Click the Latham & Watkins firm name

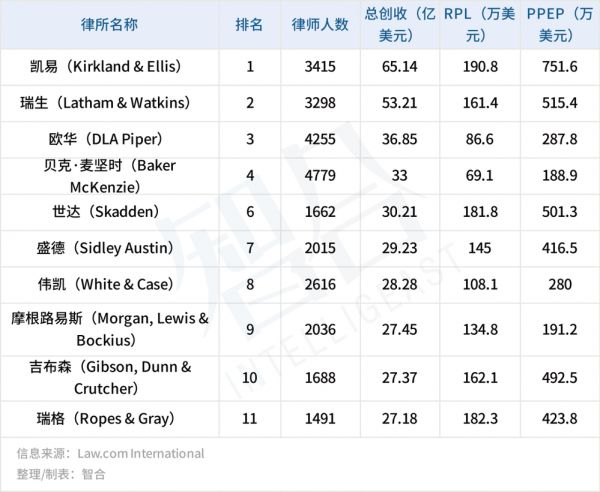pos(110,104)
